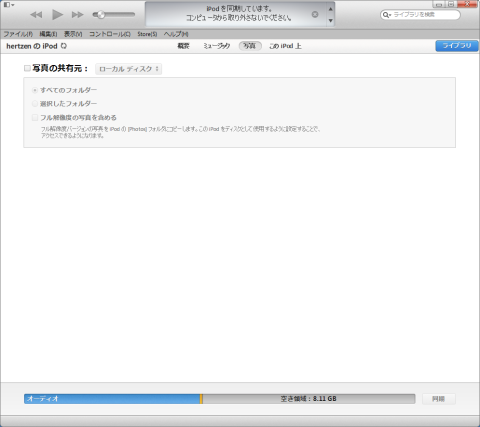Click the up arrow in status display

[x=330, y=9]
